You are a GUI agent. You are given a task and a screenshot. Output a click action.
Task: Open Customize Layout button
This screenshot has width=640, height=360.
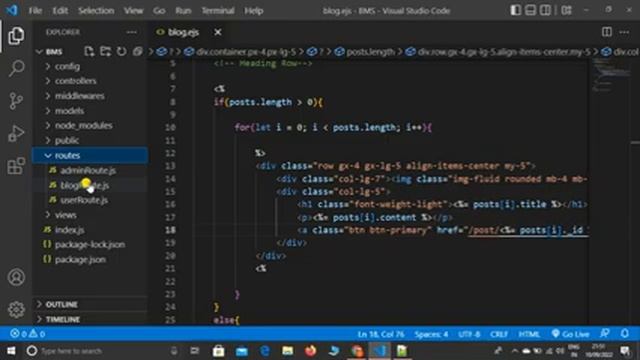pos(566,10)
